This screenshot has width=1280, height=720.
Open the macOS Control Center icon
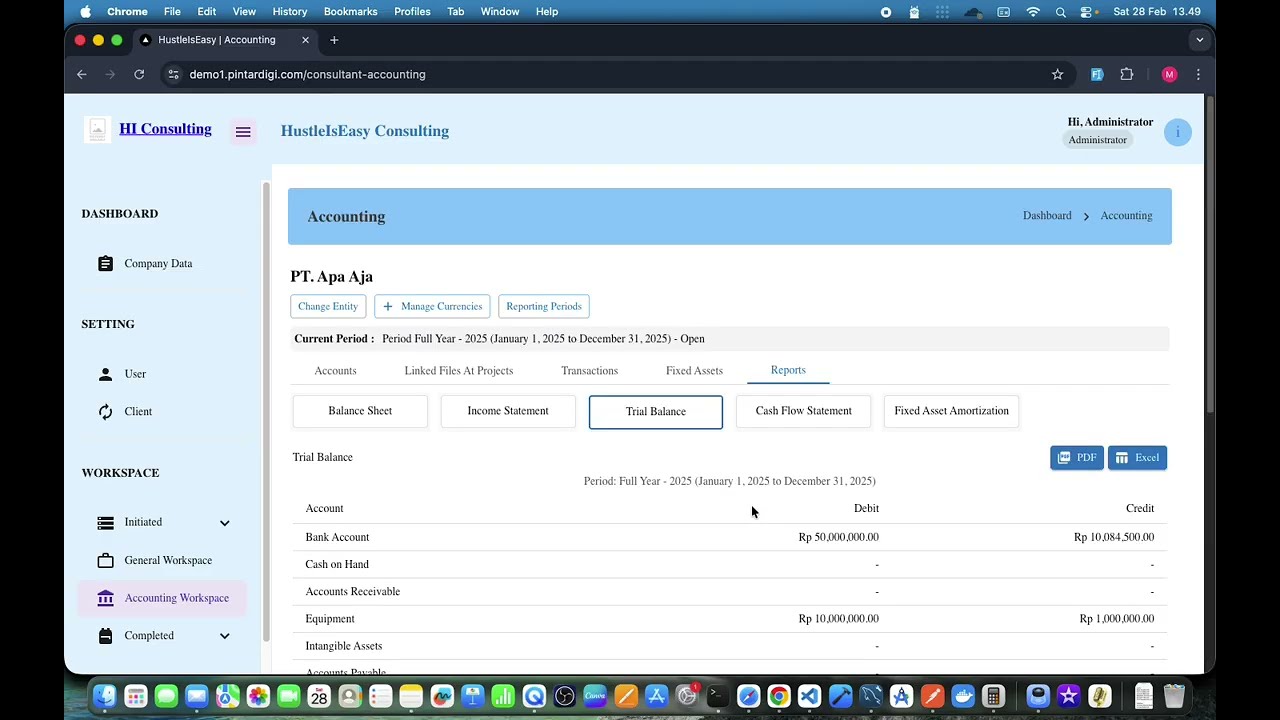1087,12
